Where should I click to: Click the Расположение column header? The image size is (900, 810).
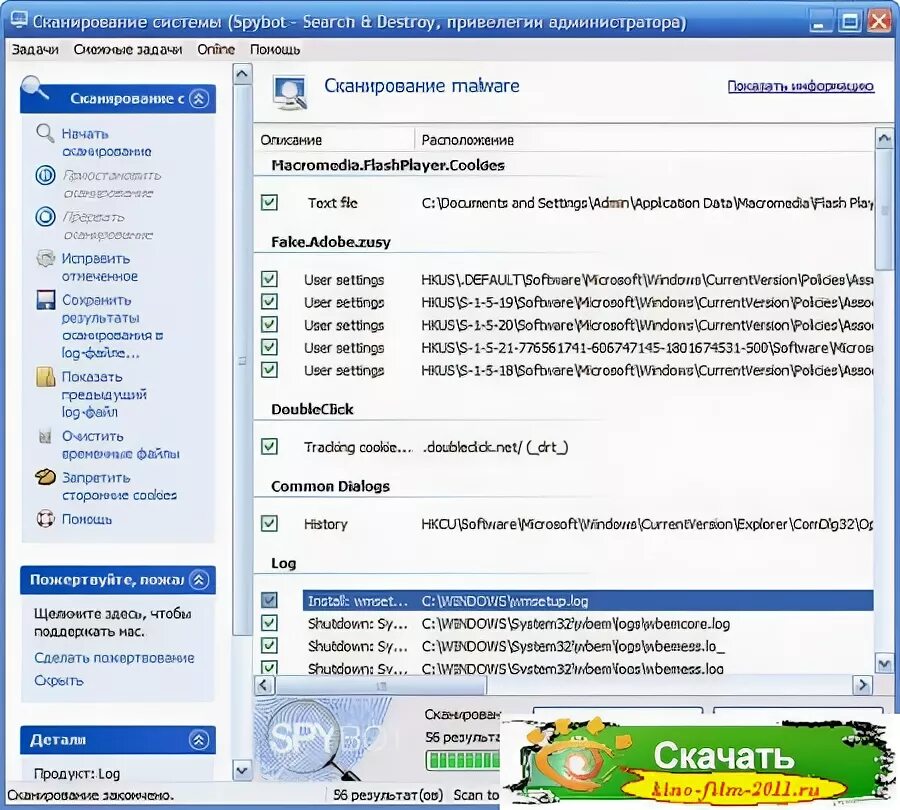[644, 140]
